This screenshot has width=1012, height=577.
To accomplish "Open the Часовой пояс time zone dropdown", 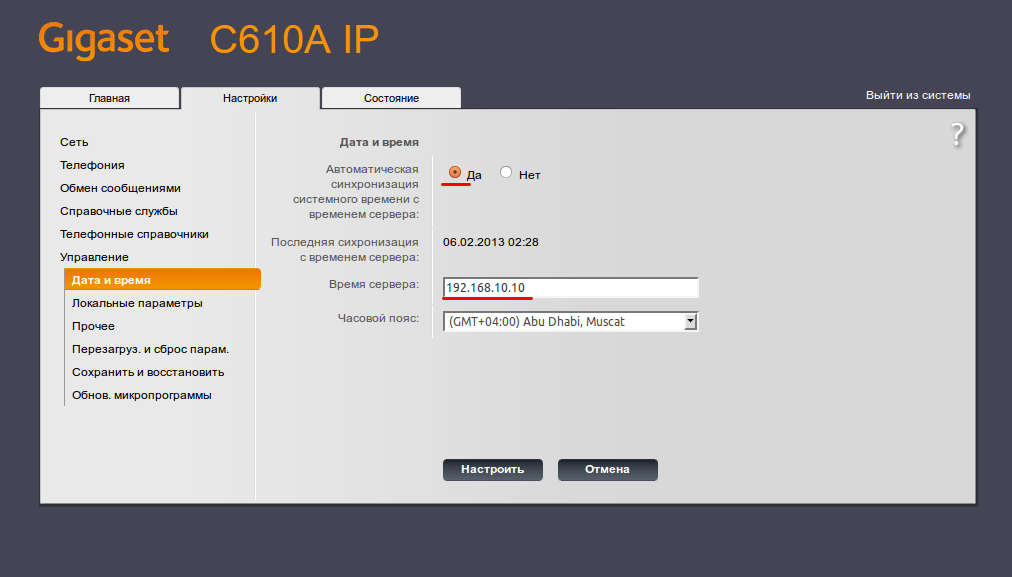I will point(571,321).
